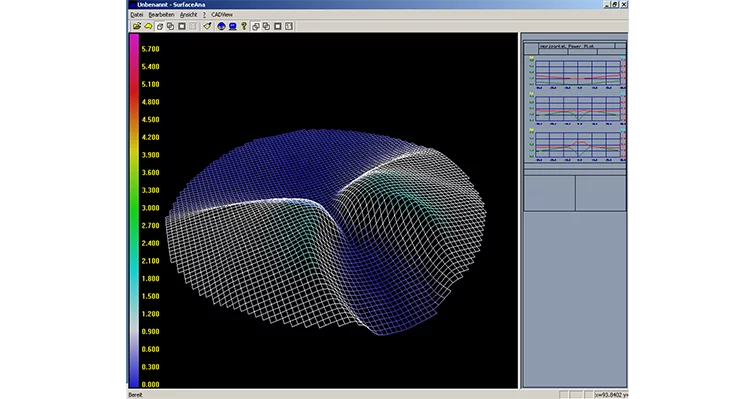Click the yellow surface shape icon
Viewport: 755px width, 399px height.
tap(148, 26)
